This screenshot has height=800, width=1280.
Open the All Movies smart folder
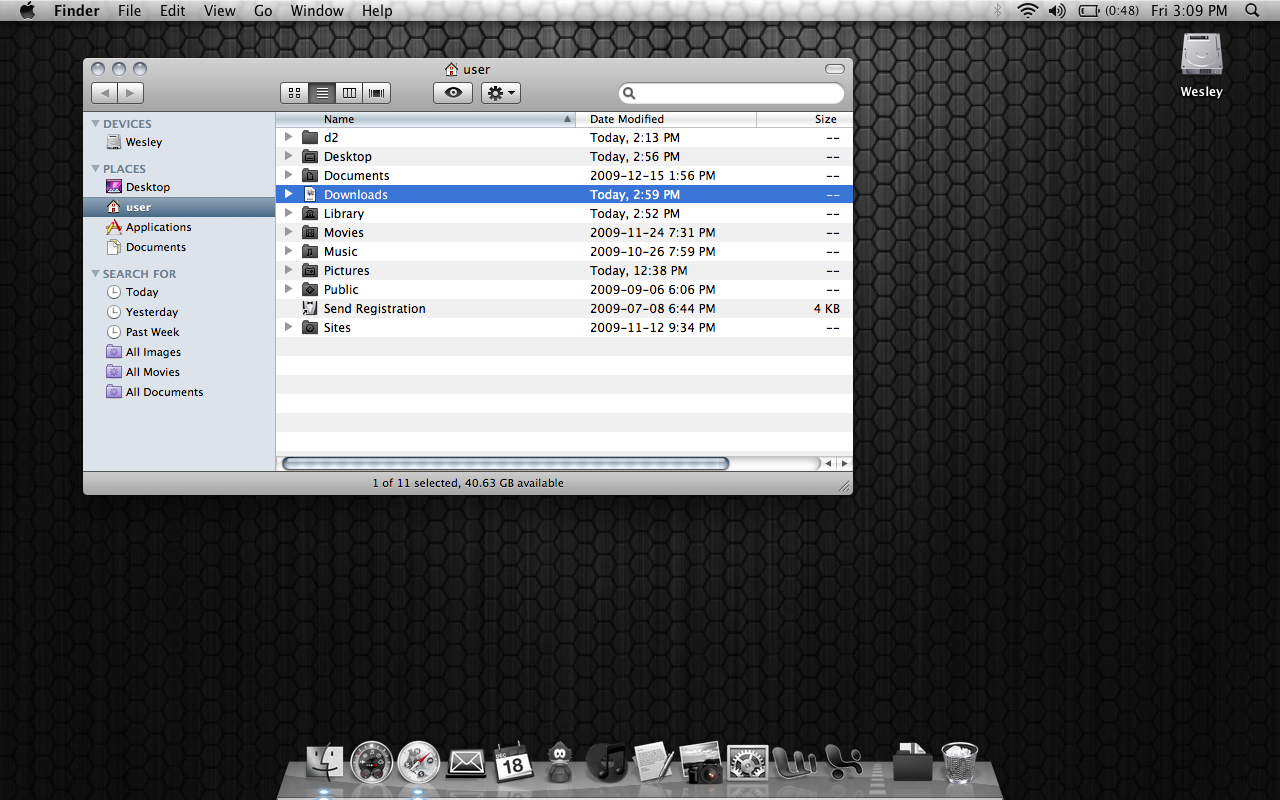click(x=179, y=372)
